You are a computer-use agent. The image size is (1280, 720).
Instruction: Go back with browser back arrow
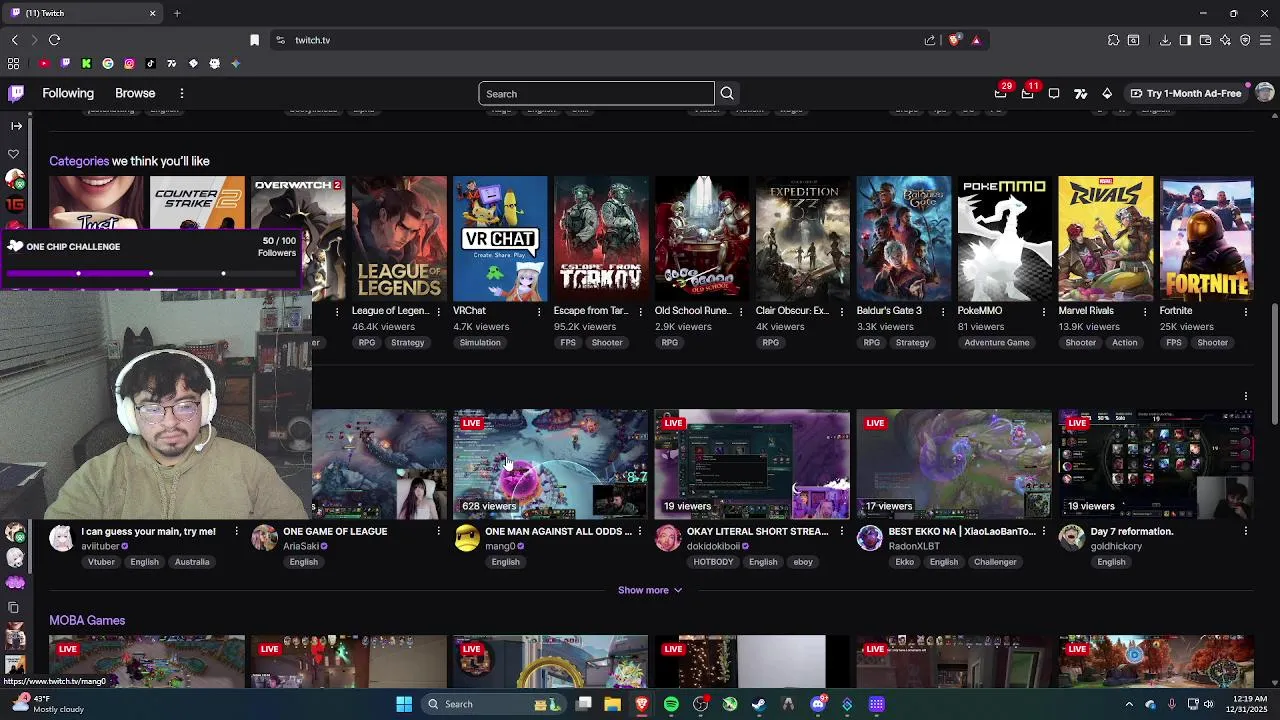tap(14, 40)
